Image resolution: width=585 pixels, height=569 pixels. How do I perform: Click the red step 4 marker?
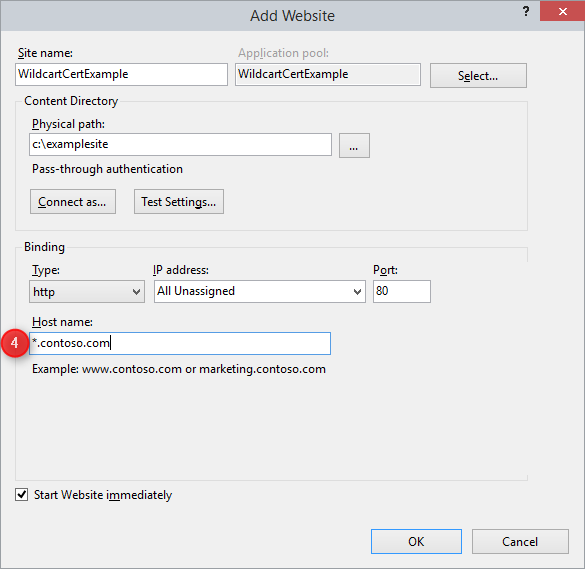(x=15, y=343)
